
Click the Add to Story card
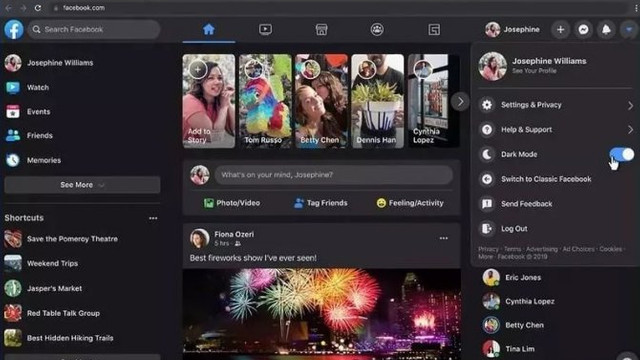(x=209, y=101)
